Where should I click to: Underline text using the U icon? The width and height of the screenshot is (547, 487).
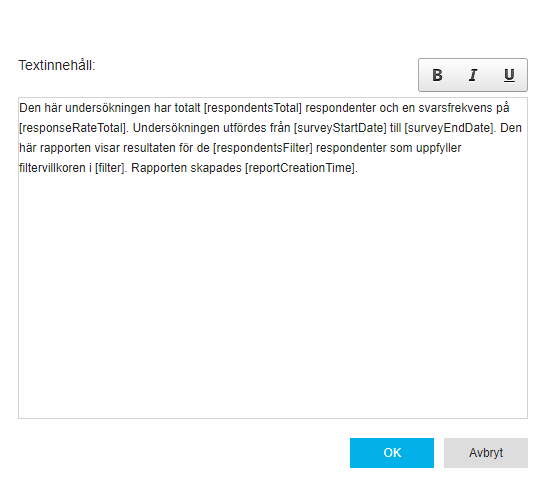coord(509,75)
